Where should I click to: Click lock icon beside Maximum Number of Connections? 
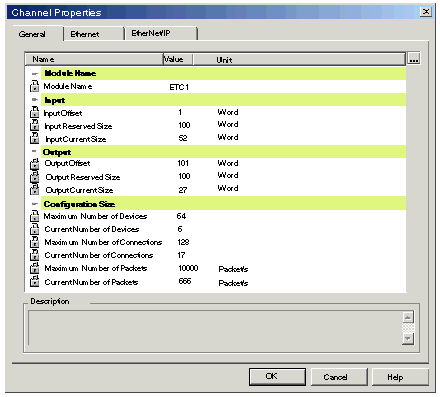(34, 242)
